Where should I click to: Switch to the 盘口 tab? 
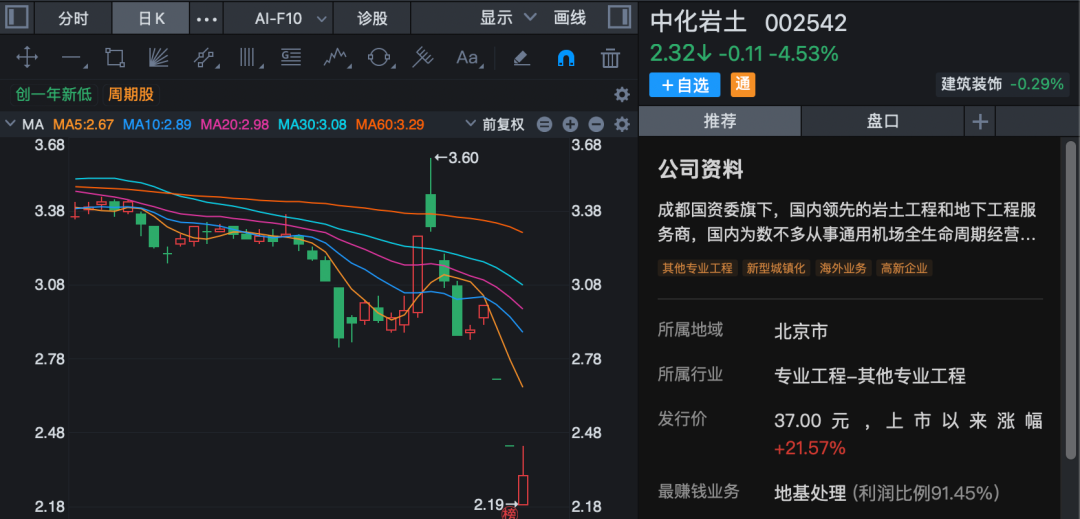point(882,121)
